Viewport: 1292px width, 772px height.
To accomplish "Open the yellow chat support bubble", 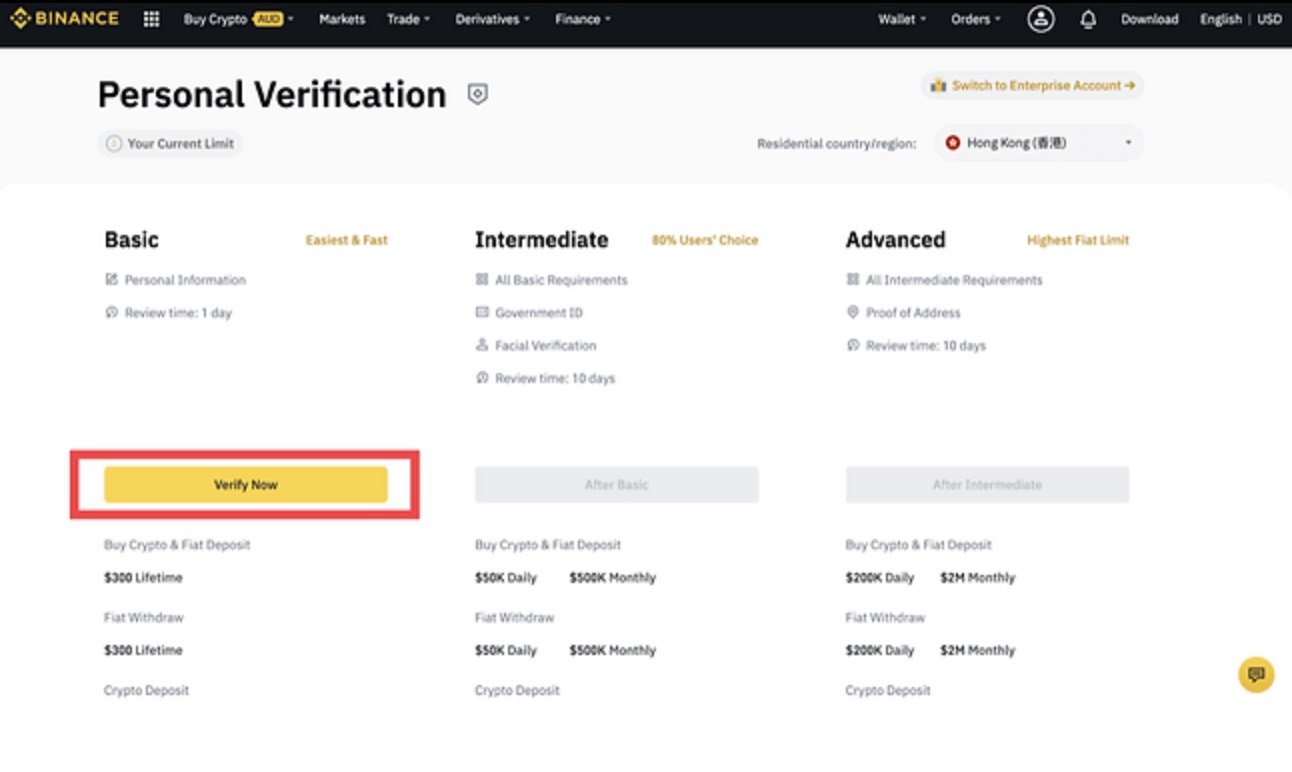I will point(1256,674).
